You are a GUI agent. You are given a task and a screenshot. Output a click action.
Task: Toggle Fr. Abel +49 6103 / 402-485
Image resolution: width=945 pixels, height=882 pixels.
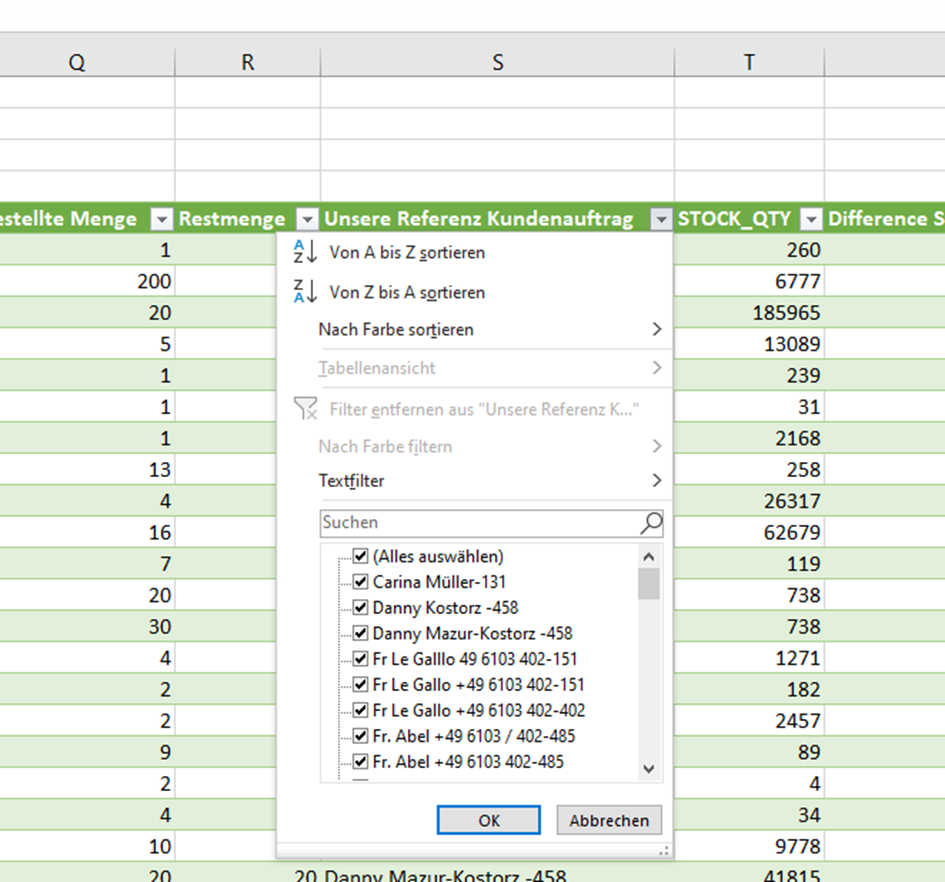pyautogui.click(x=361, y=736)
